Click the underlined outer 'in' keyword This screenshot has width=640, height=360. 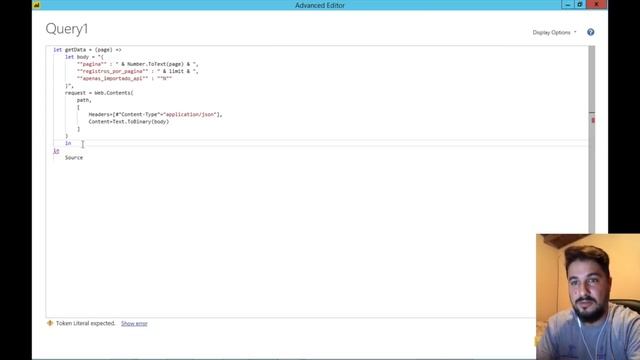pyautogui.click(x=56, y=151)
